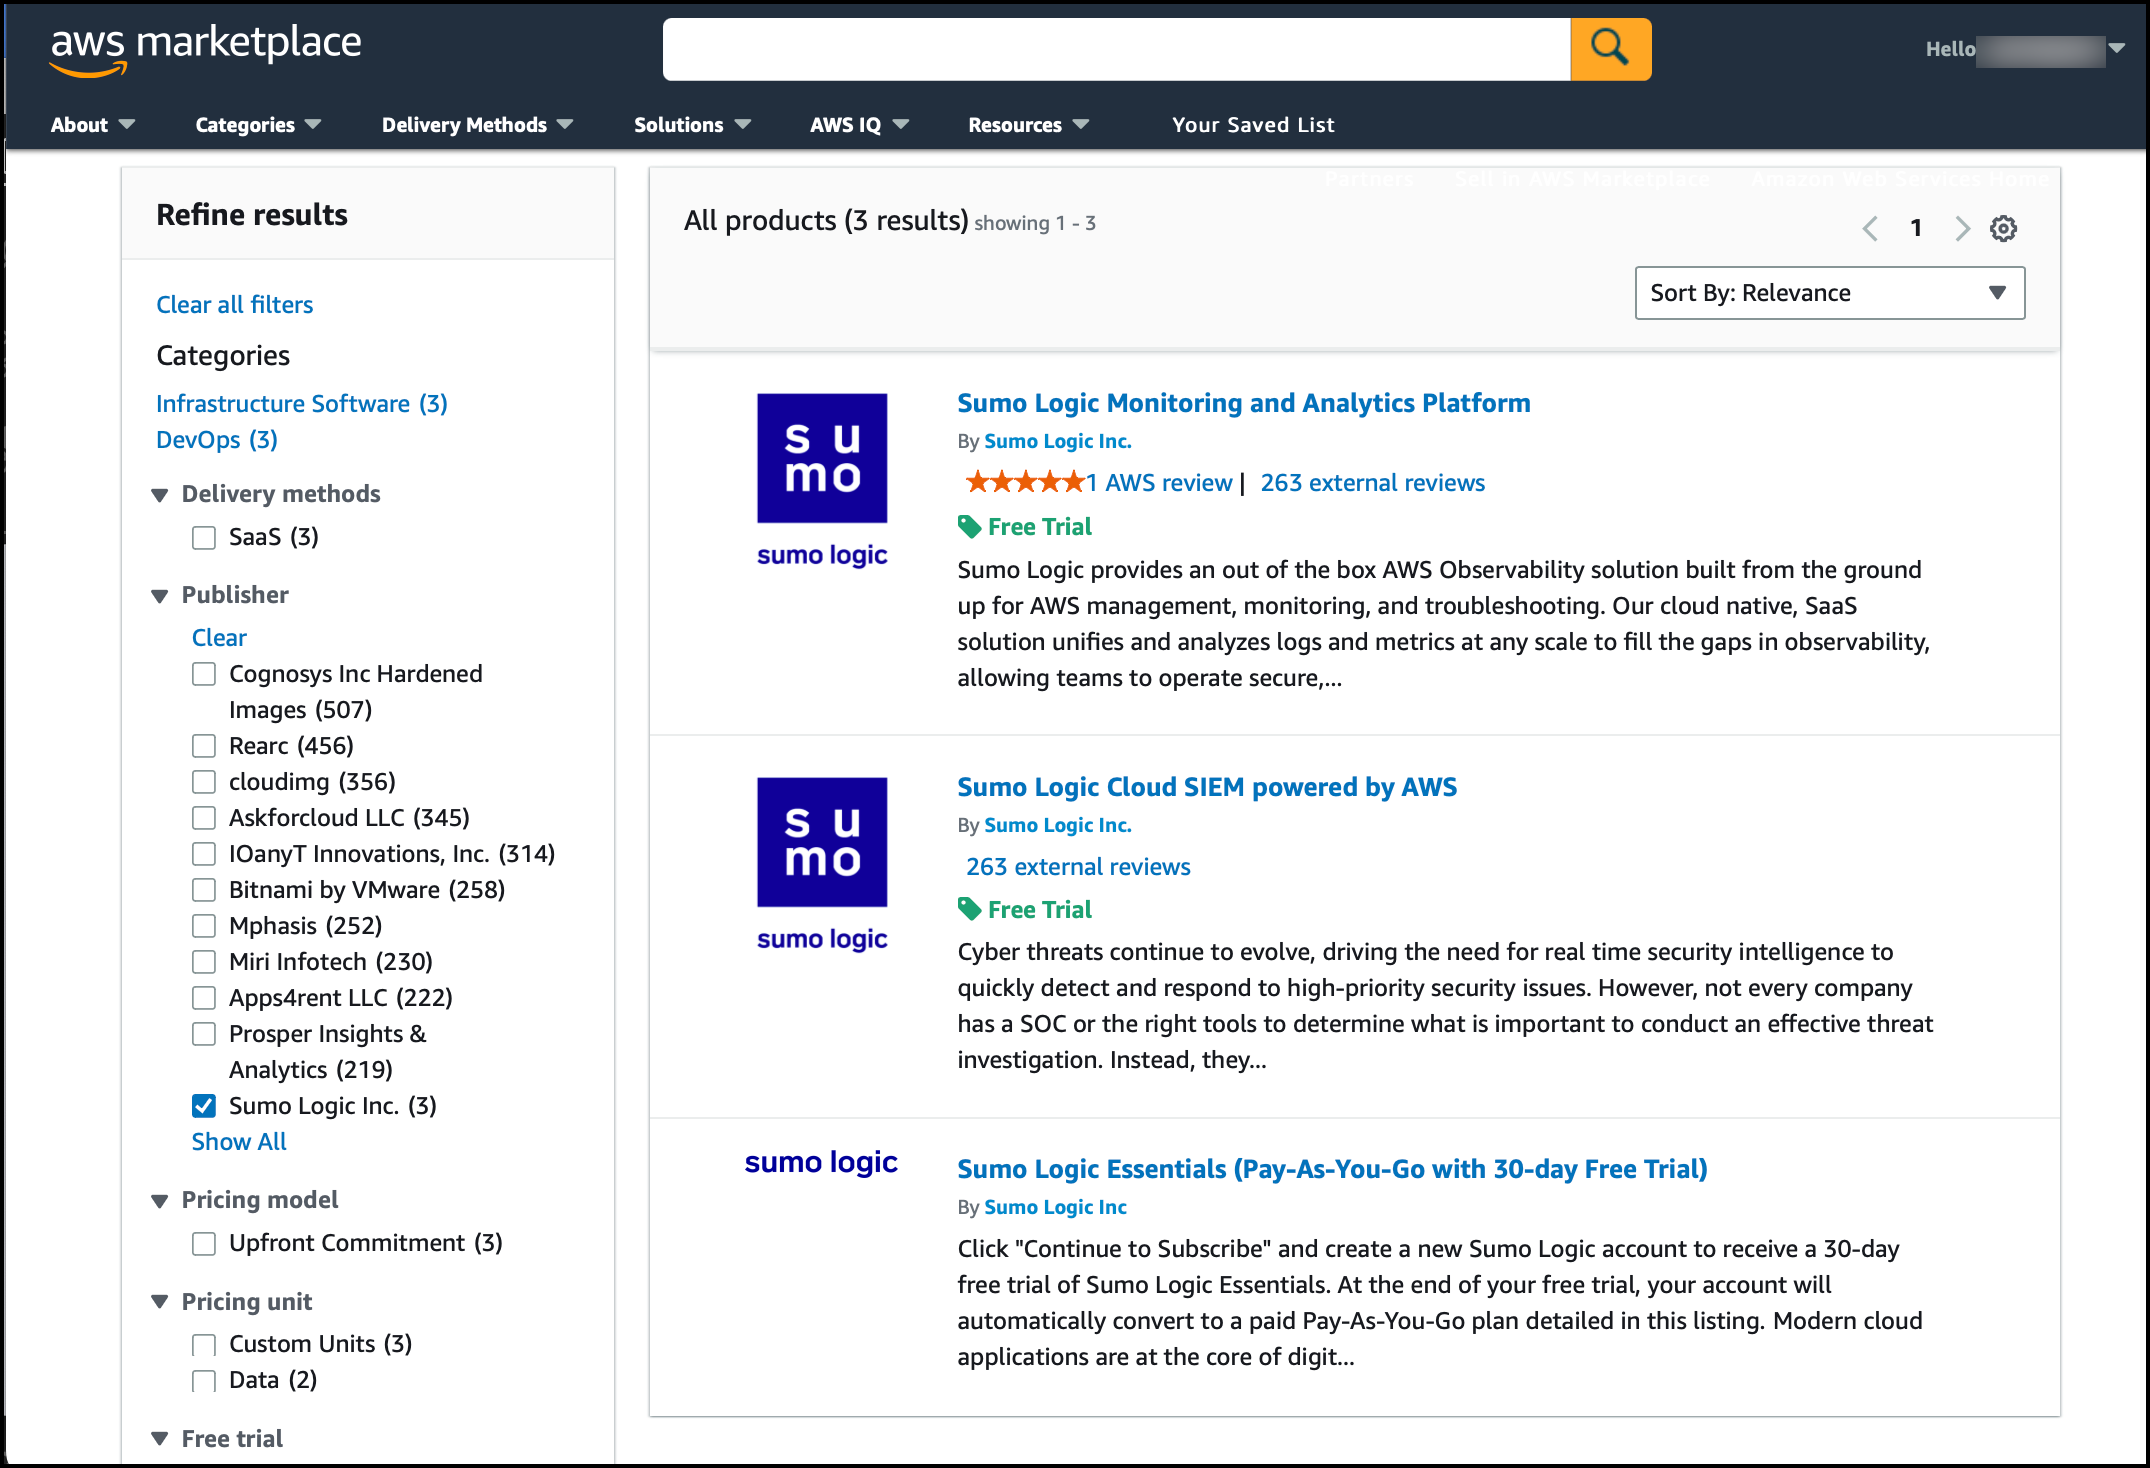Enable the SaaS delivery method checkbox
2150x1468 pixels.
coord(204,537)
